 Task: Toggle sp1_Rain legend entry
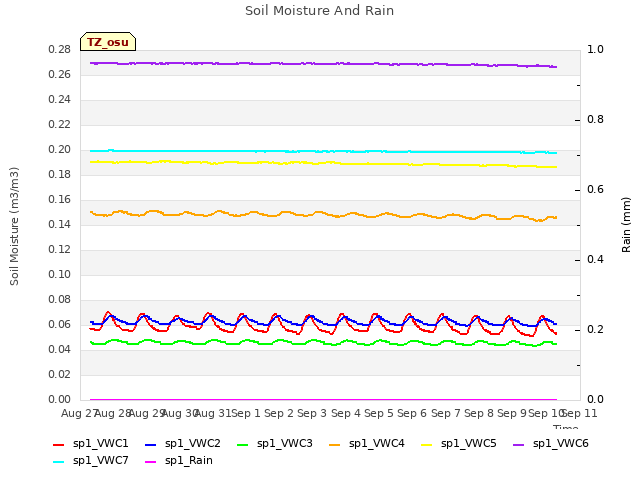179,460
